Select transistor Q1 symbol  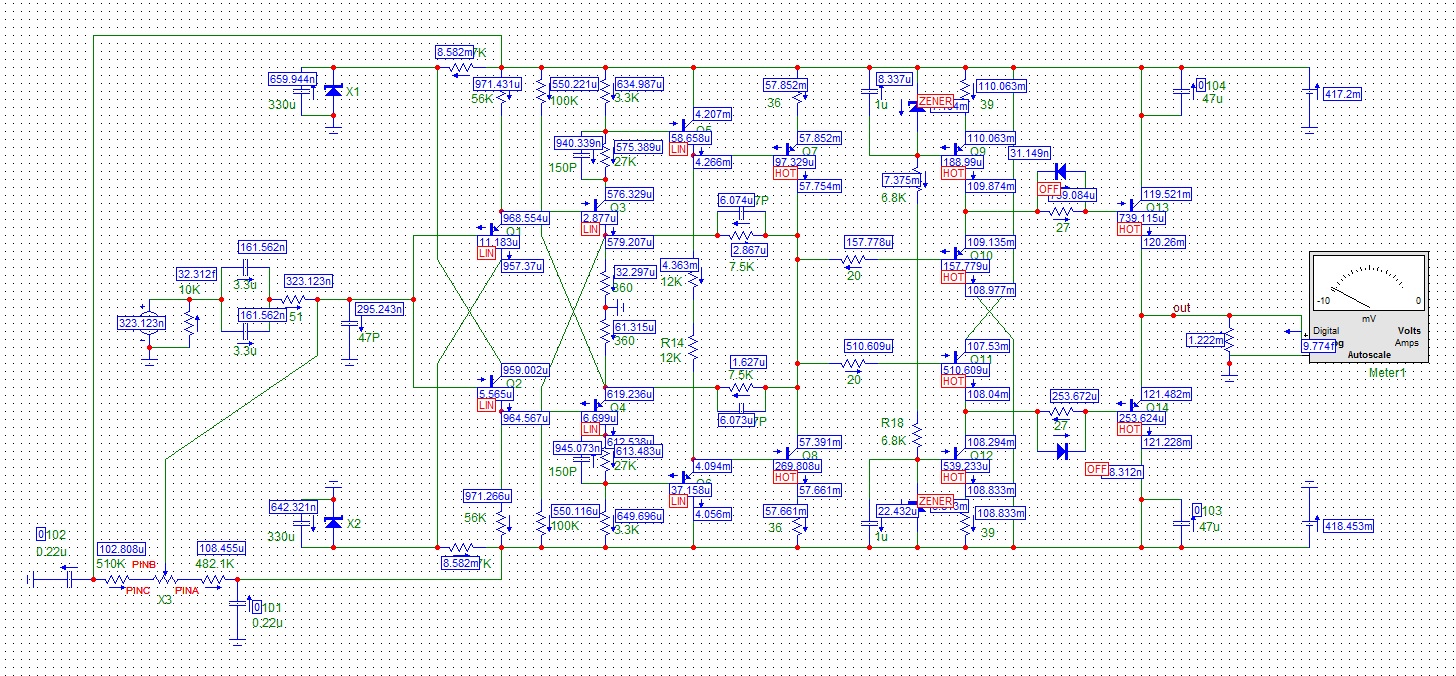tap(497, 229)
